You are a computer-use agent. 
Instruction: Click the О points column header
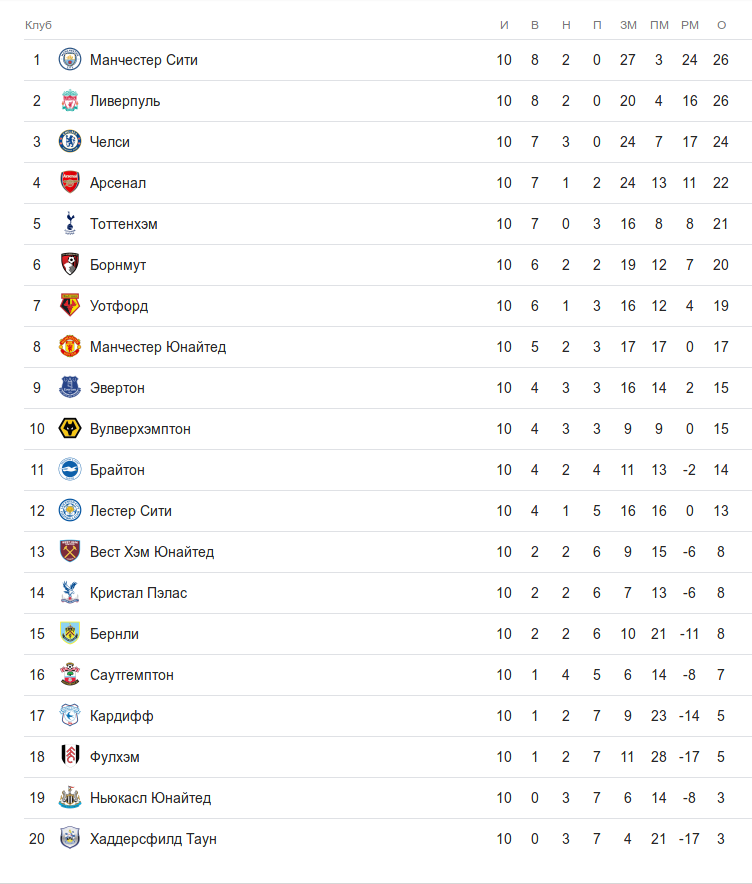click(721, 24)
